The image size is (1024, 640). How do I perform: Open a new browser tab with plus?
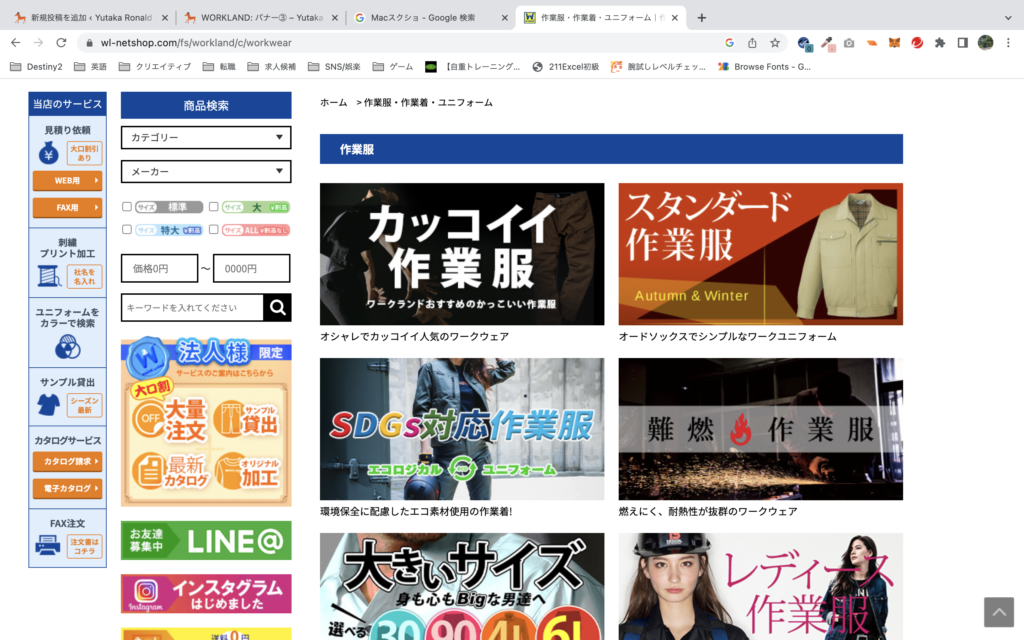701,18
